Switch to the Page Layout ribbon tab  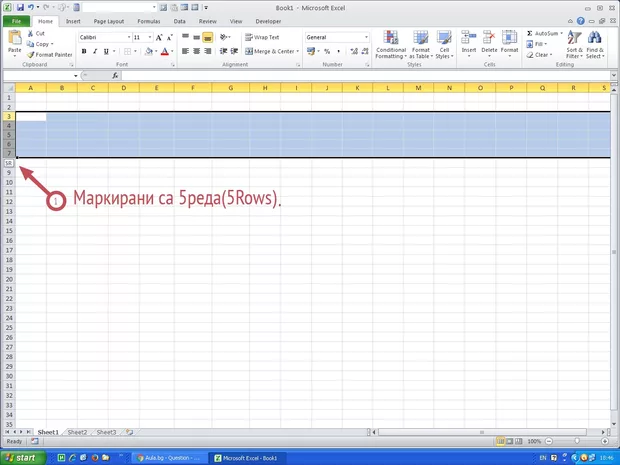[108, 20]
